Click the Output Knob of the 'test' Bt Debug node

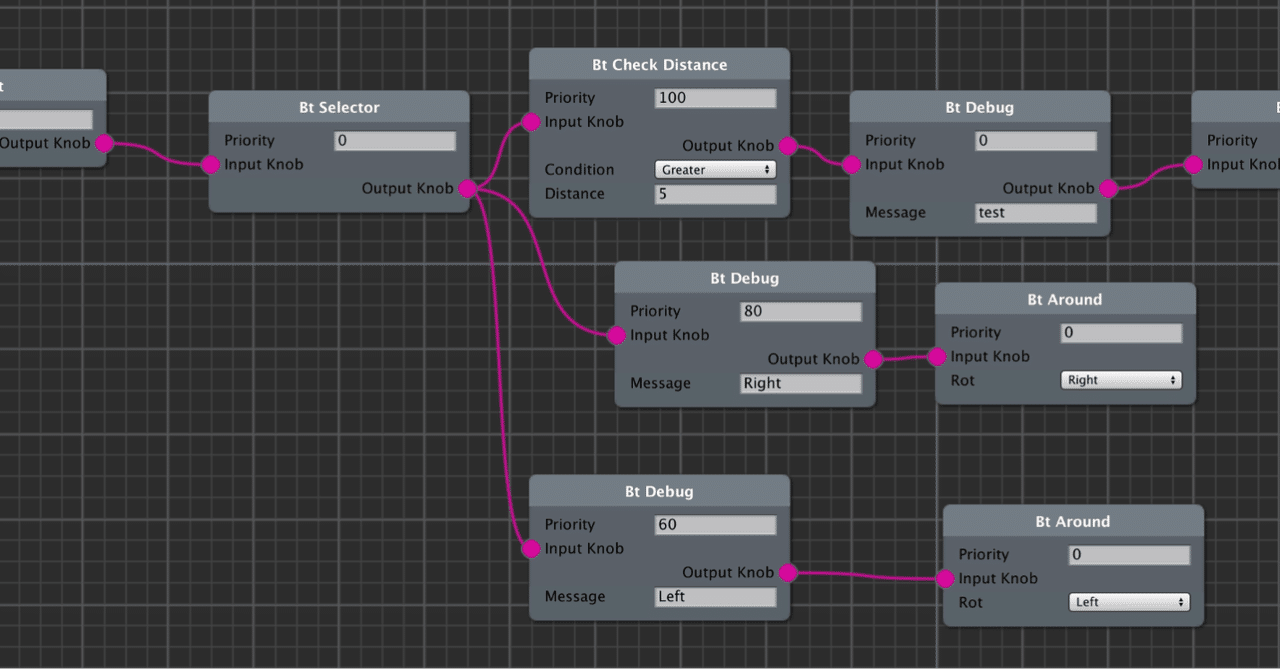[x=1108, y=187]
